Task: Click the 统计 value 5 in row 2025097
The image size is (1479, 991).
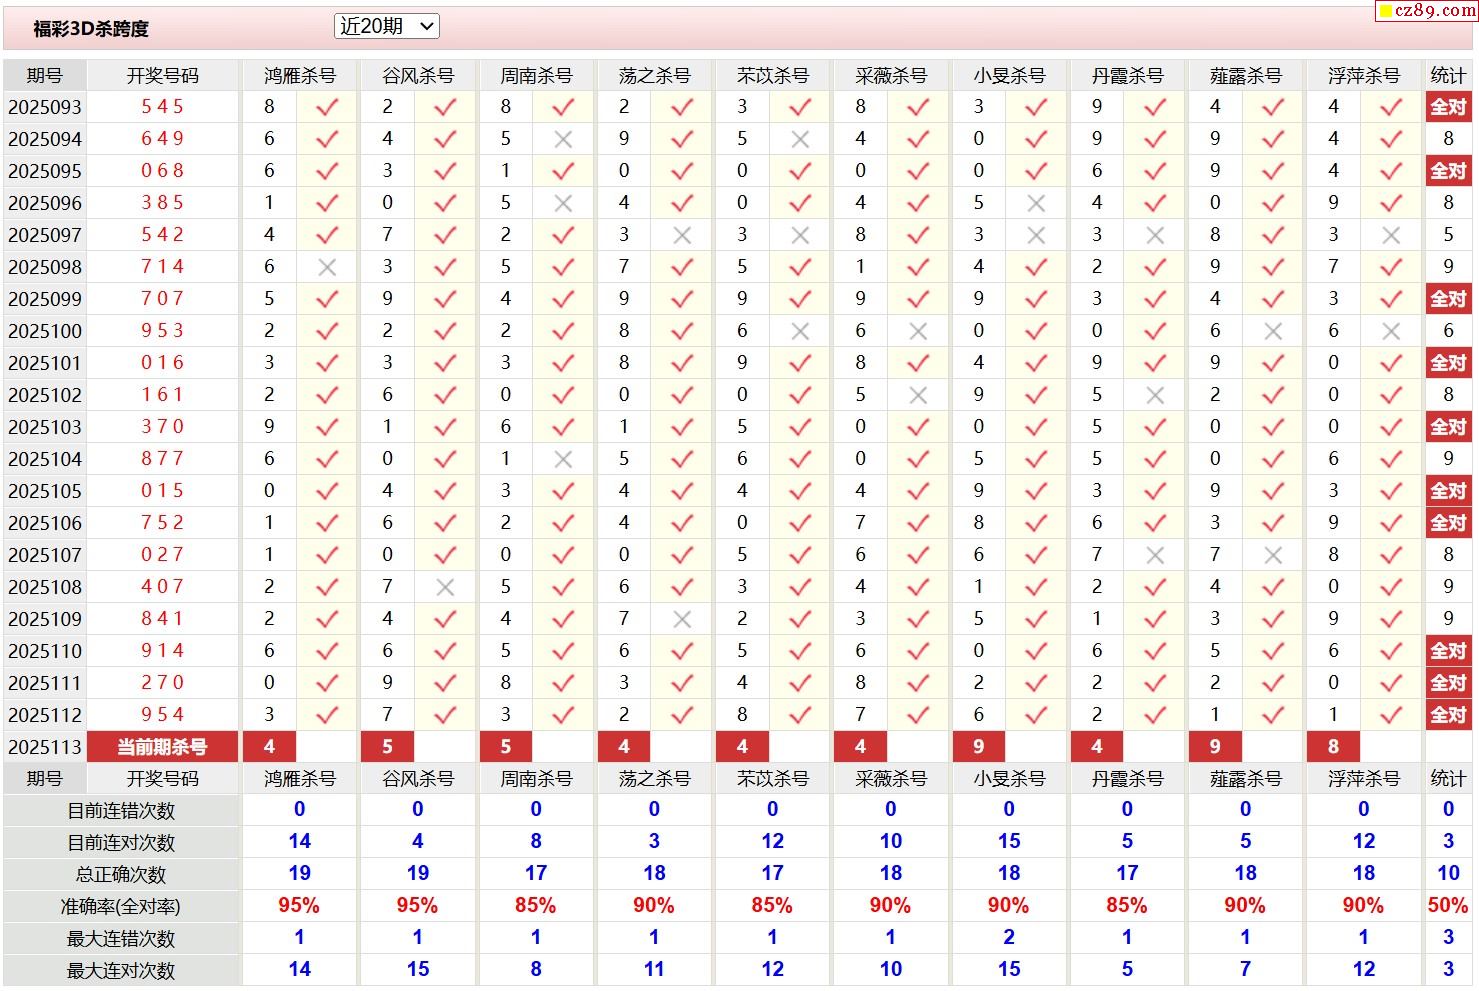Action: click(1448, 235)
